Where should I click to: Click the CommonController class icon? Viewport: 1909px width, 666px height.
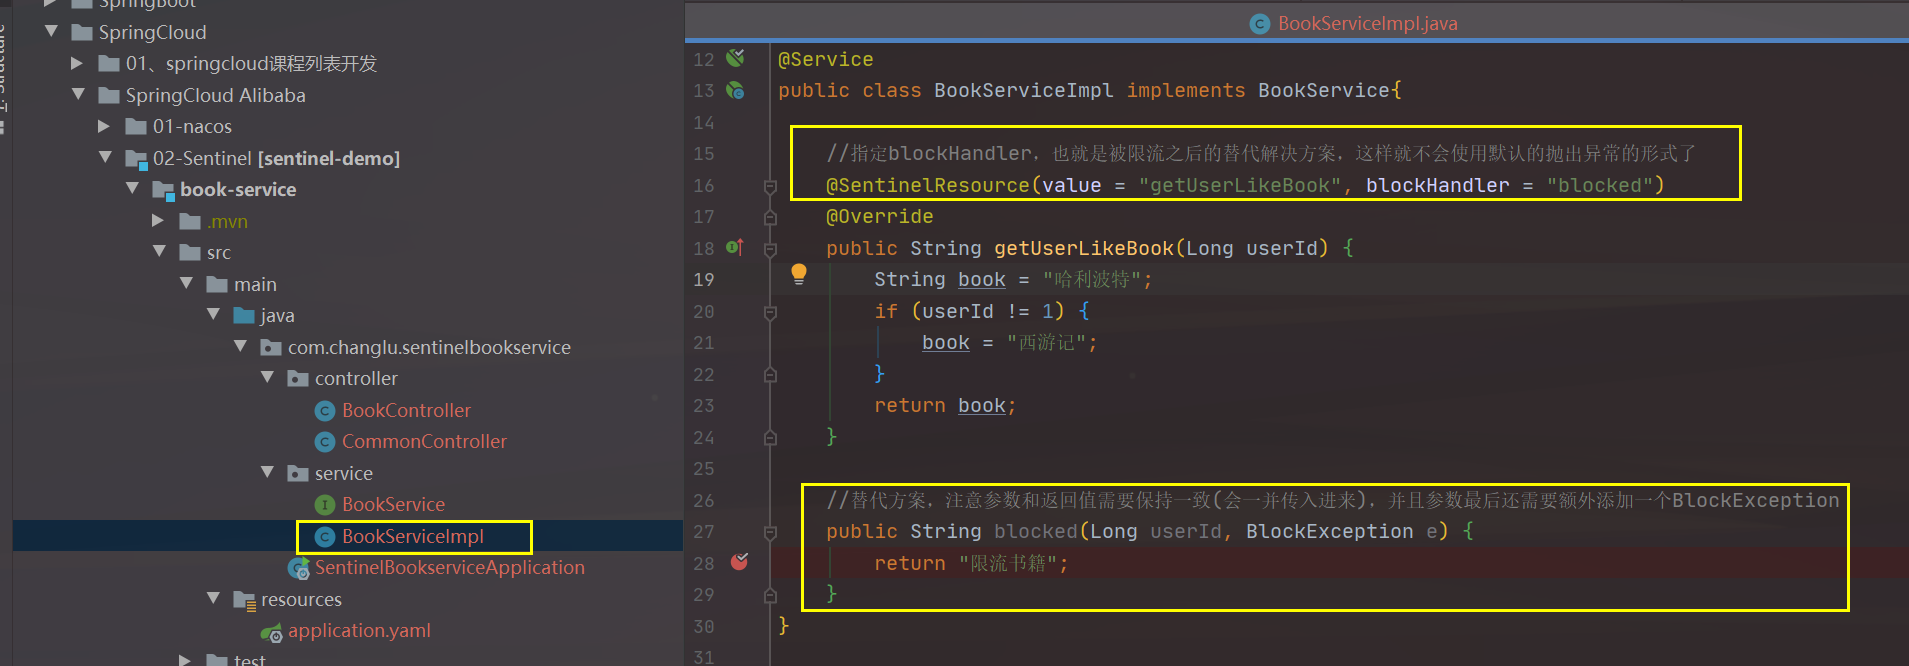tap(324, 441)
